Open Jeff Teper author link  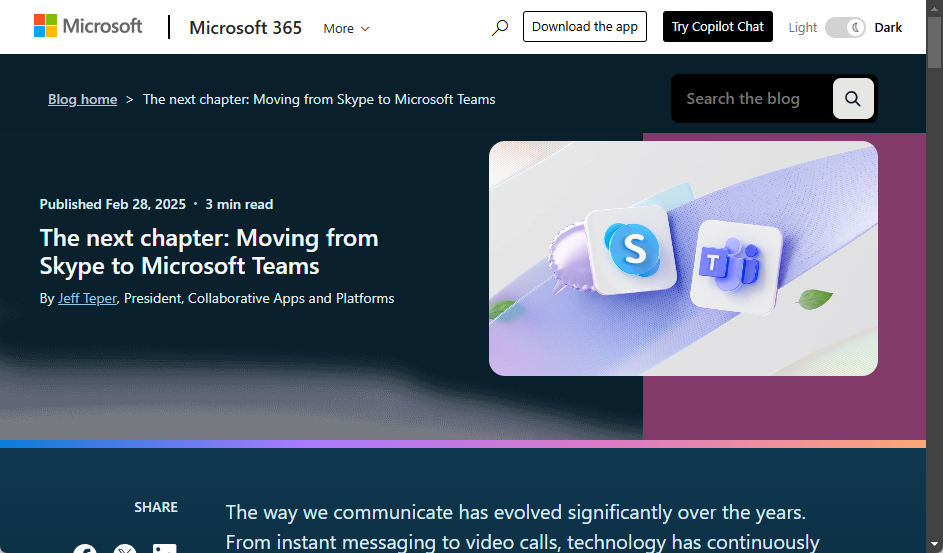[x=87, y=298]
